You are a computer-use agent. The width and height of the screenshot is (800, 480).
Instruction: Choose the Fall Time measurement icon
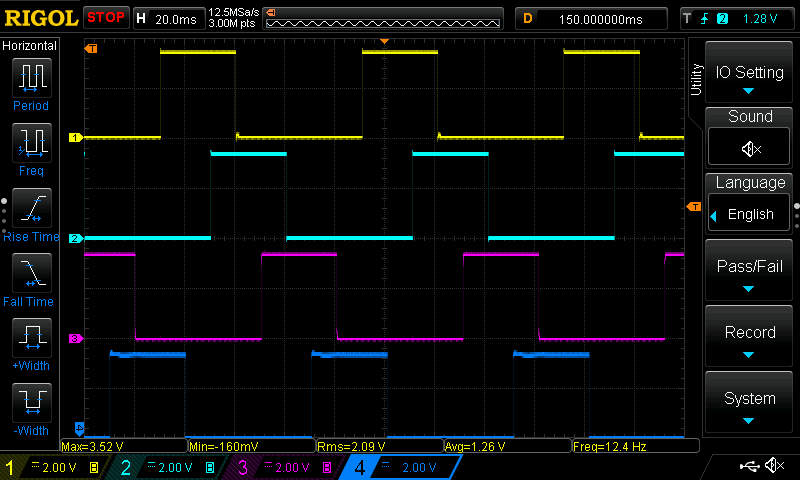pyautogui.click(x=32, y=272)
